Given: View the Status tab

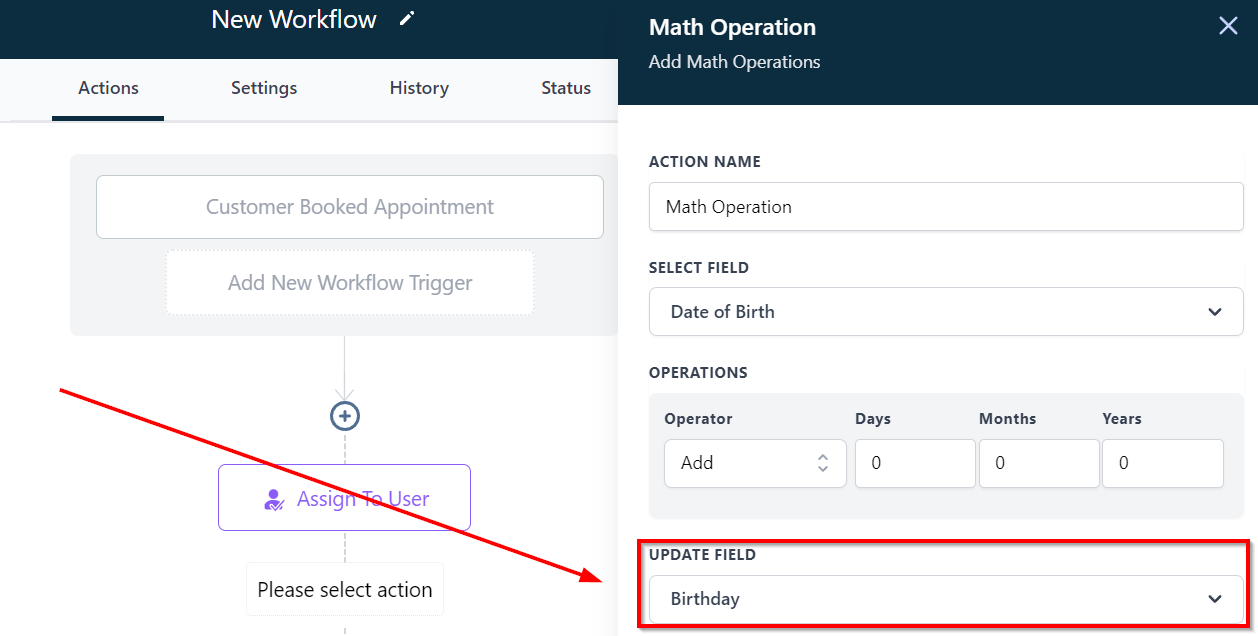Looking at the screenshot, I should [x=566, y=88].
